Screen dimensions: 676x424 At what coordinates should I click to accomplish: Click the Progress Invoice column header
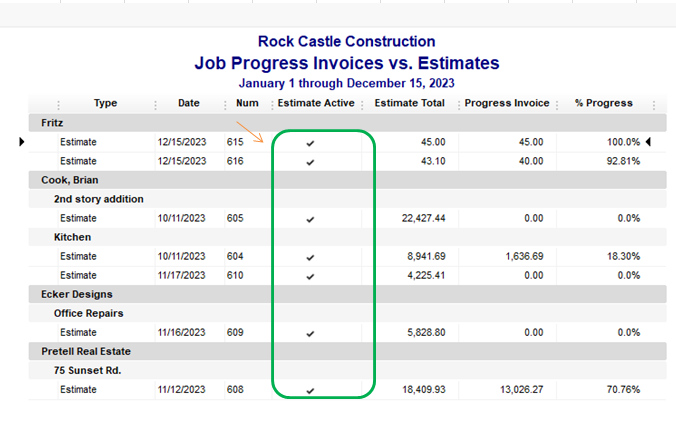point(507,103)
